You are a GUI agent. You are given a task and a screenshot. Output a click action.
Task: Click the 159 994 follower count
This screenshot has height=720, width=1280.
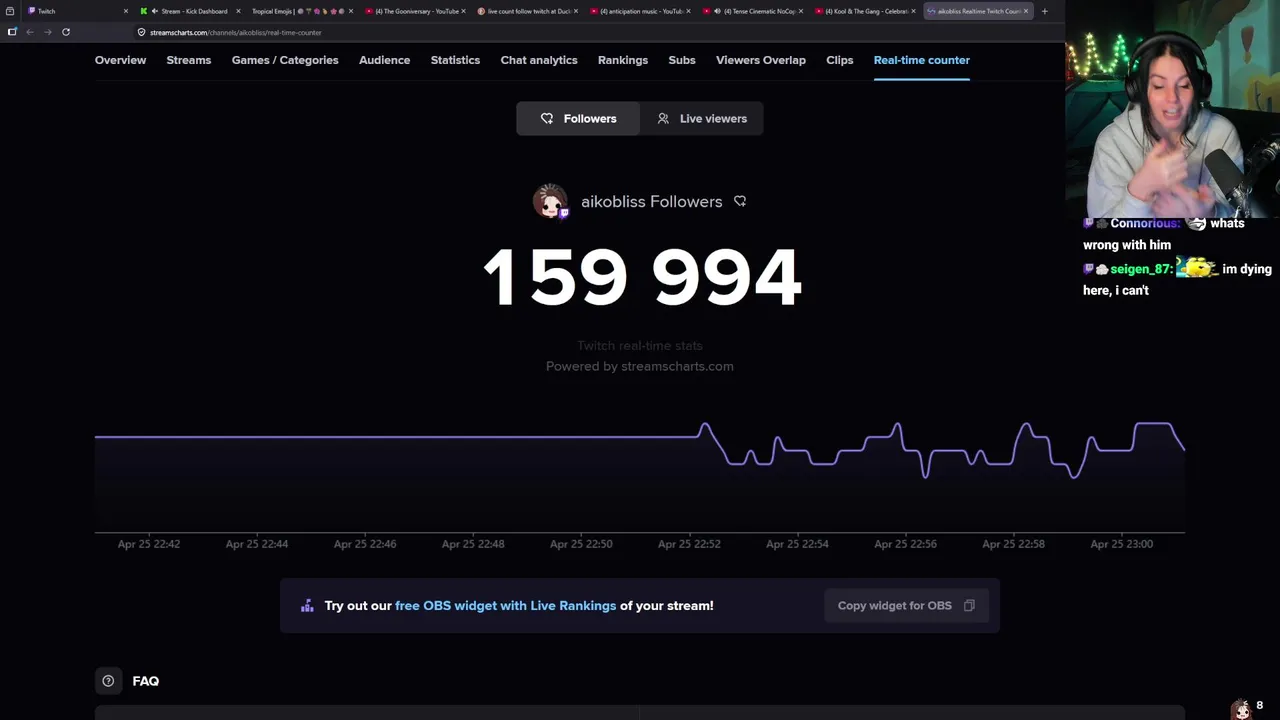[641, 277]
